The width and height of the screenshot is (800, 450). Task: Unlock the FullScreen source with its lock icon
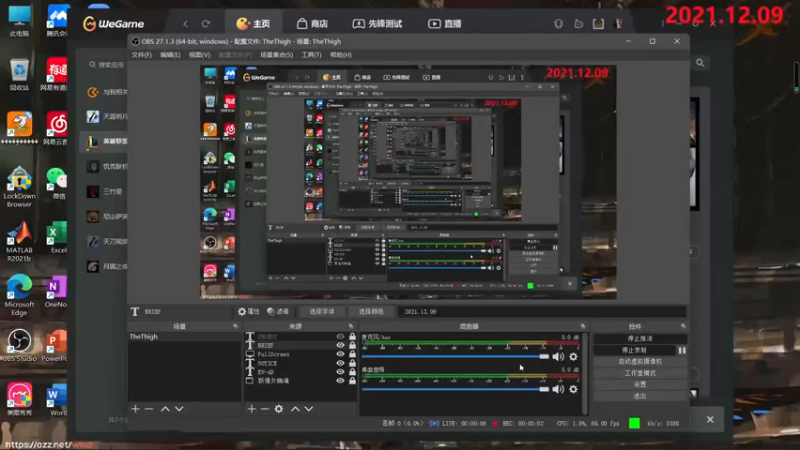click(352, 354)
